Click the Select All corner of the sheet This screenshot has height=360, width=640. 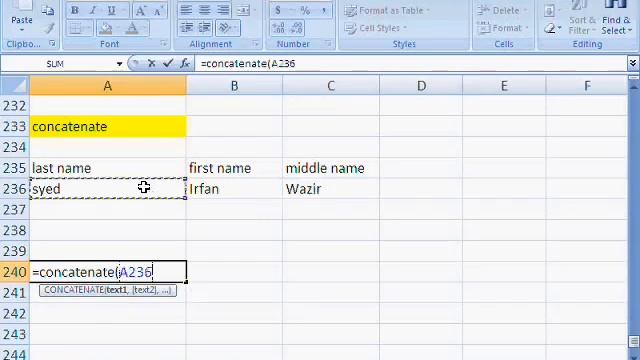click(x=15, y=85)
